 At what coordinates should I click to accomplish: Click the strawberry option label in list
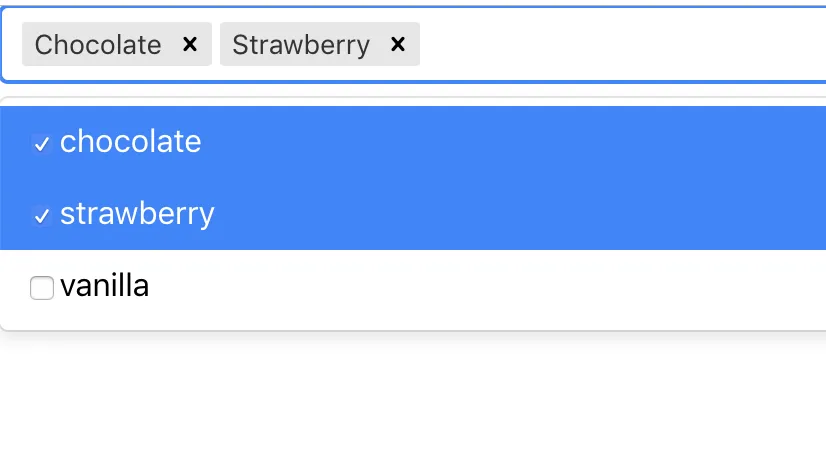pos(137,214)
